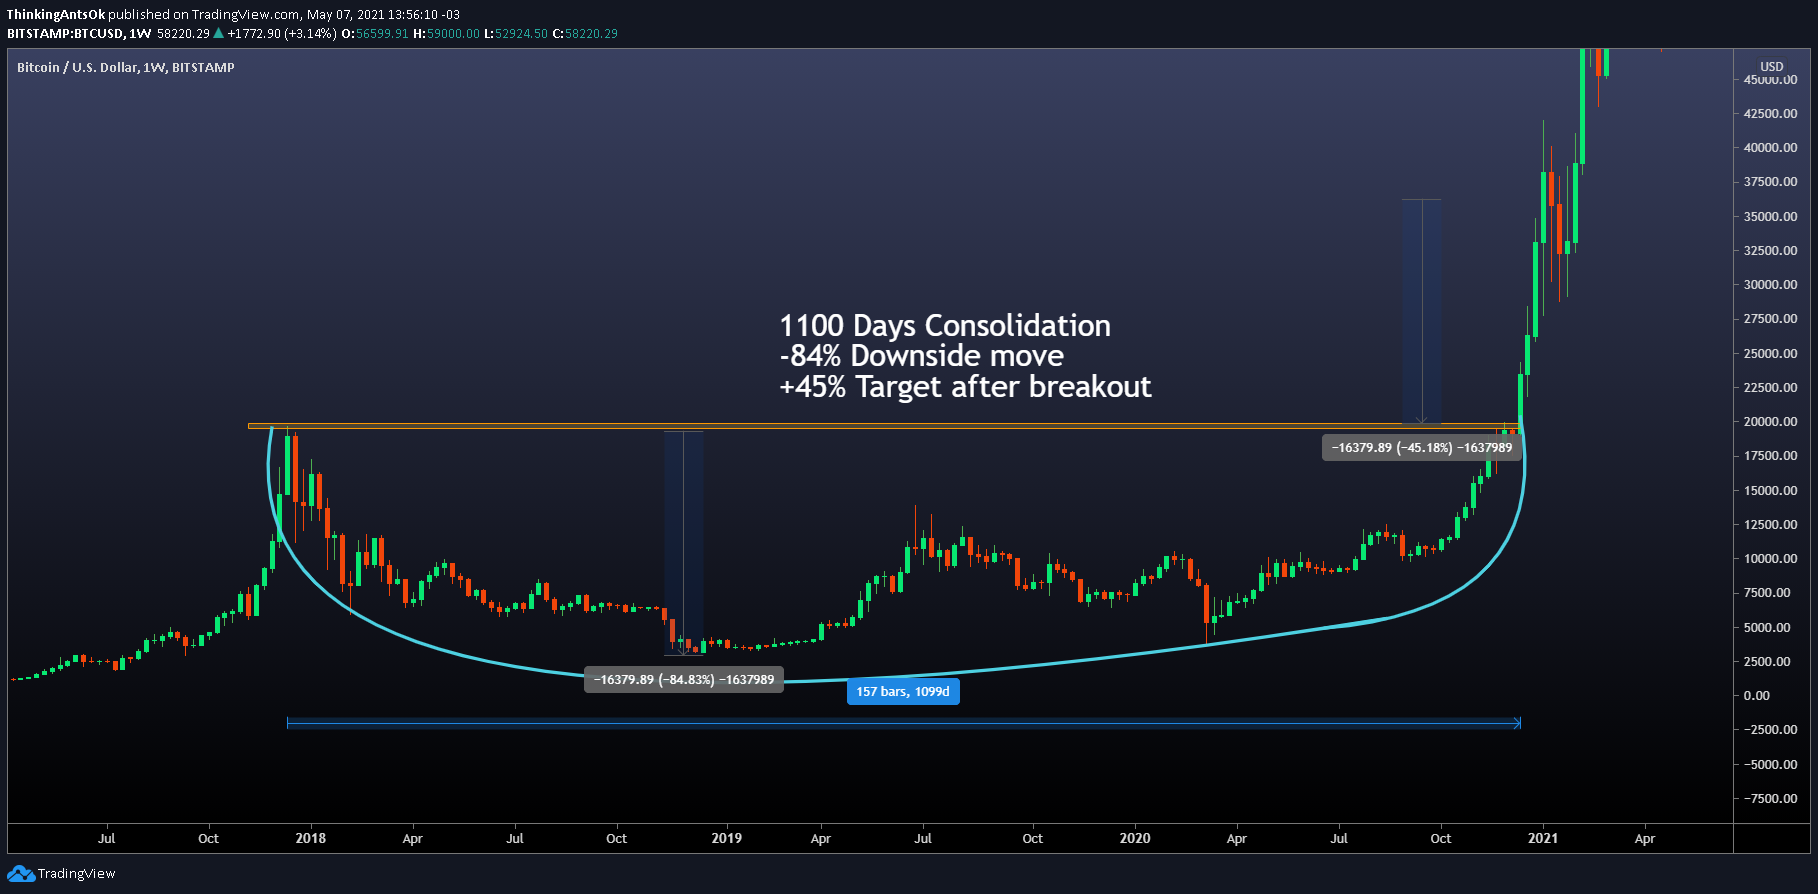Viewport: 1818px width, 894px height.
Task: Click the BITSTAMP:BTCUSD, 1W symbol header
Action: (79, 34)
